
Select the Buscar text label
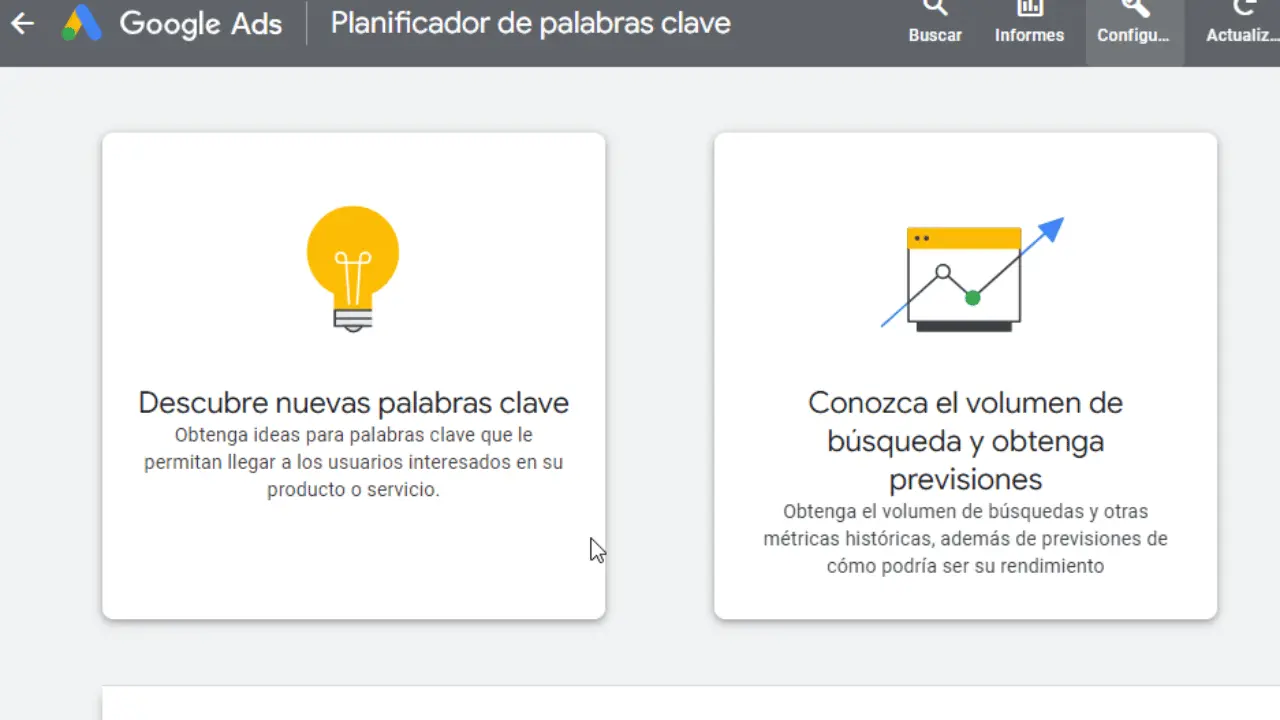point(935,35)
